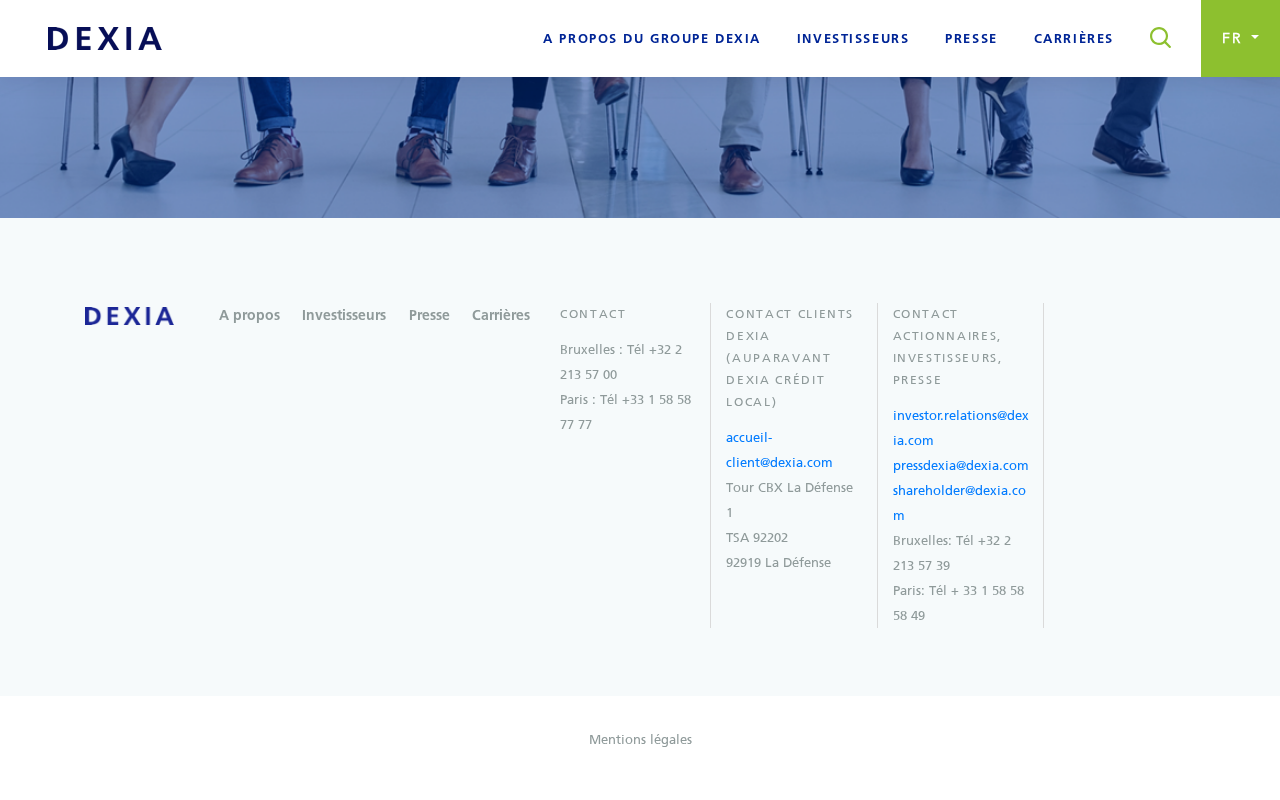The width and height of the screenshot is (1280, 800).
Task: Open the Investisseurs menu in the header
Action: (853, 39)
